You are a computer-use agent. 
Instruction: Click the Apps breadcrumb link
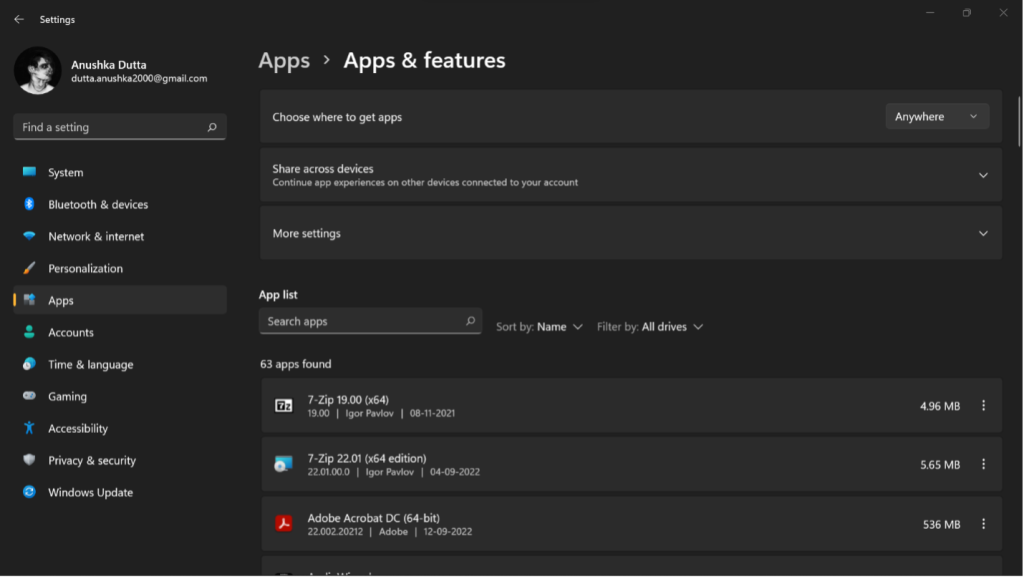pyautogui.click(x=284, y=61)
